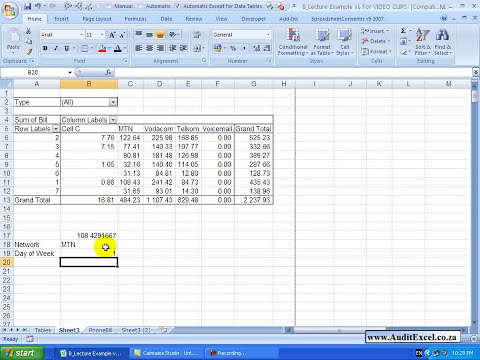Switch to the Insert ribbon tab

pos(61,19)
